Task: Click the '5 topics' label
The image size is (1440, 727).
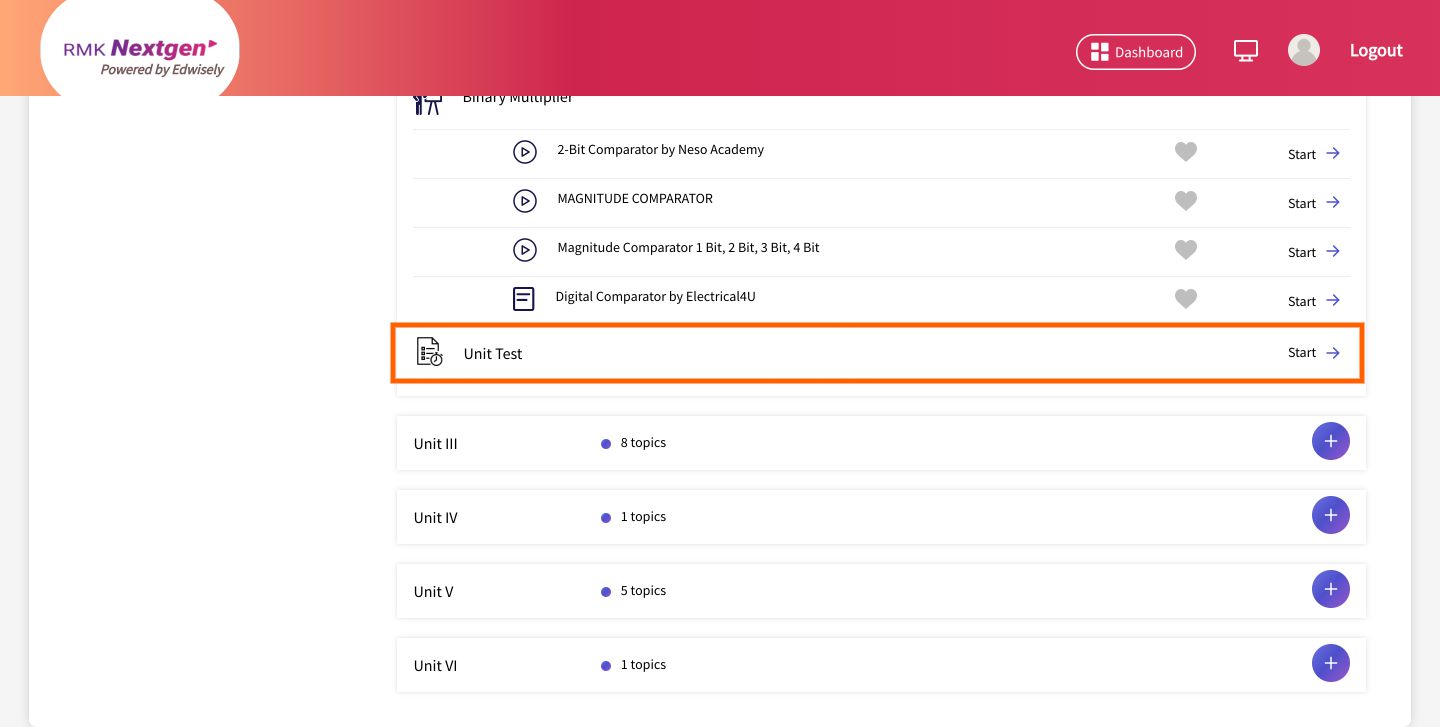Action: tap(643, 590)
